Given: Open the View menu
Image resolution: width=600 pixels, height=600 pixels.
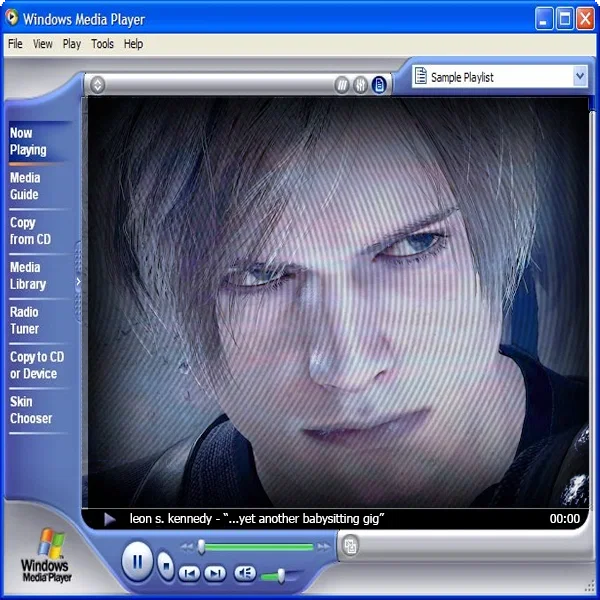Looking at the screenshot, I should click(x=42, y=44).
